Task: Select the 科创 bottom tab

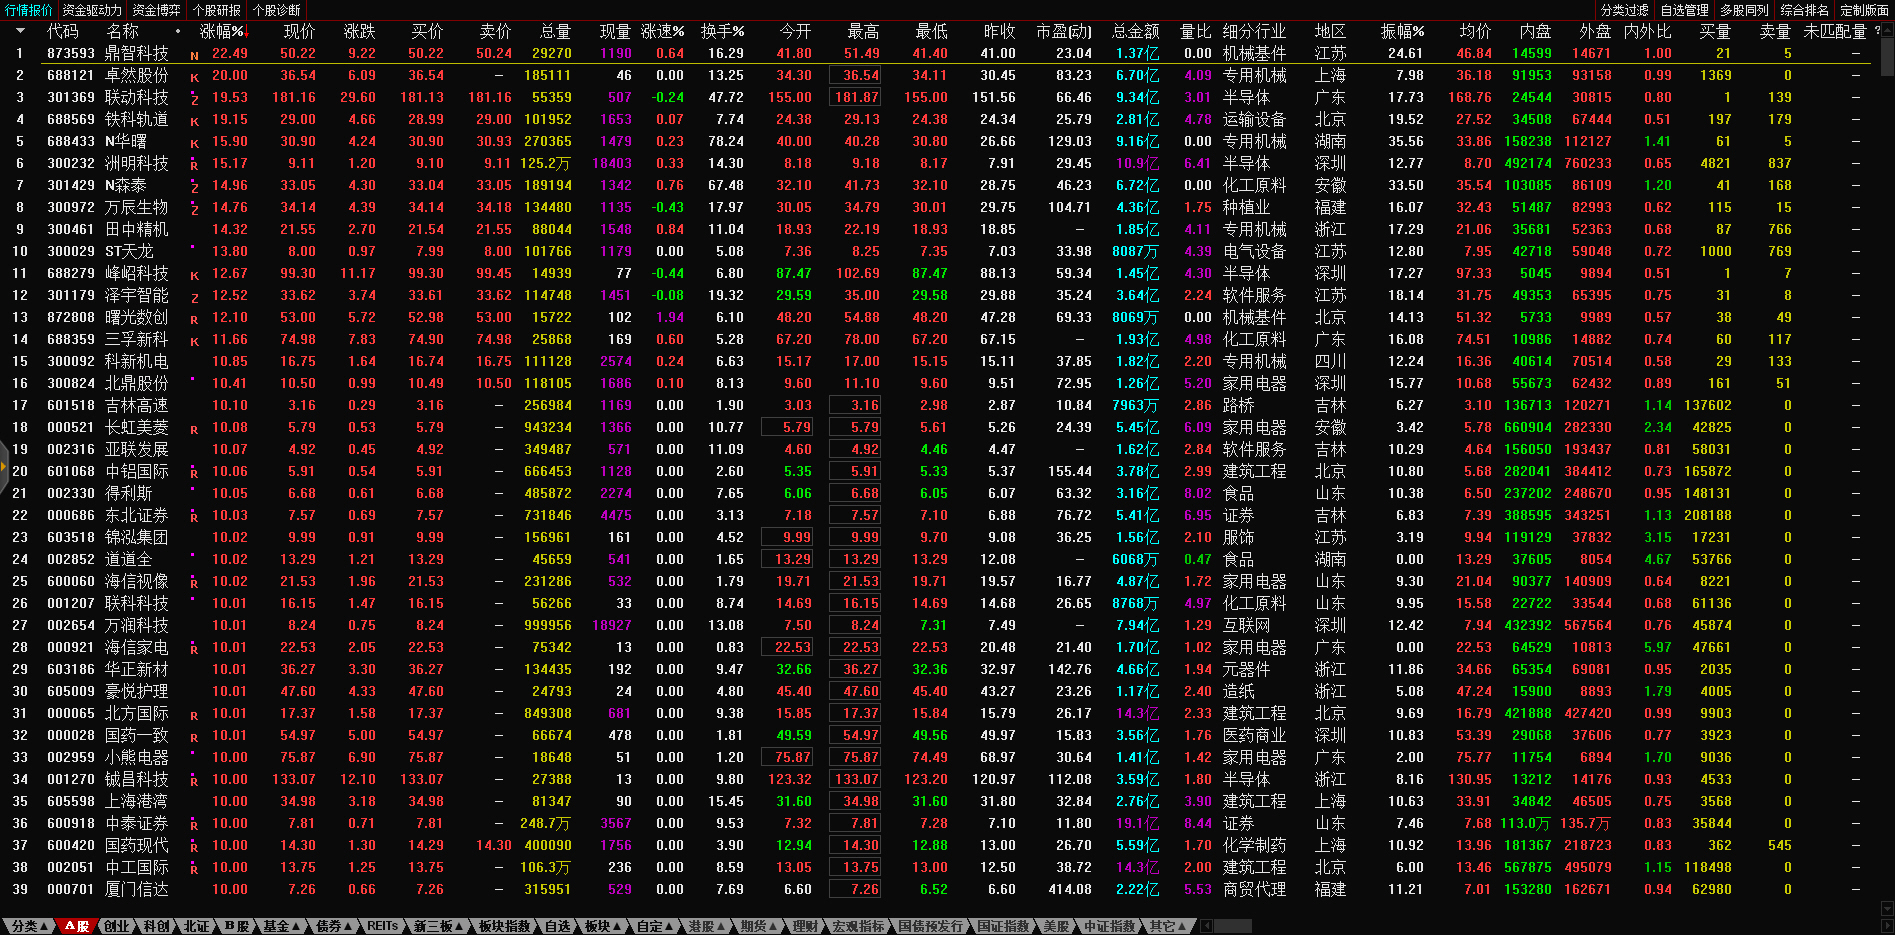Action: 156,926
